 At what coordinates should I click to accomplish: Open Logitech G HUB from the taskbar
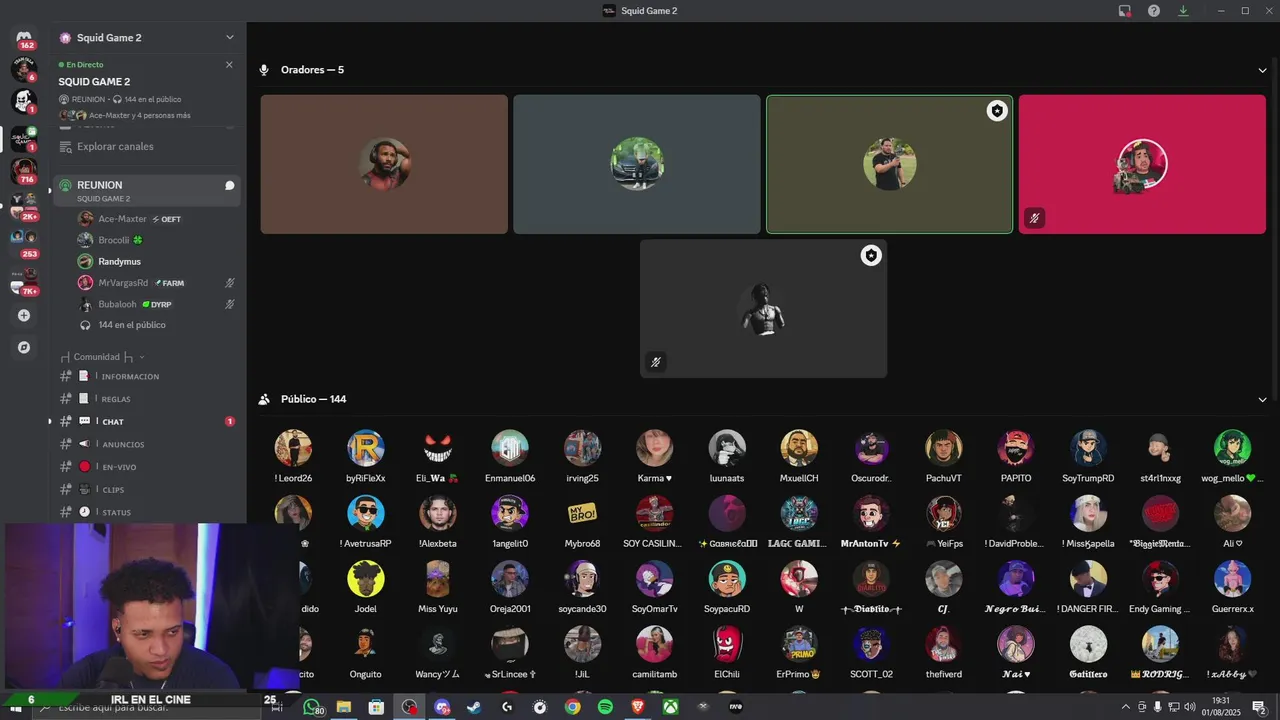(x=507, y=707)
